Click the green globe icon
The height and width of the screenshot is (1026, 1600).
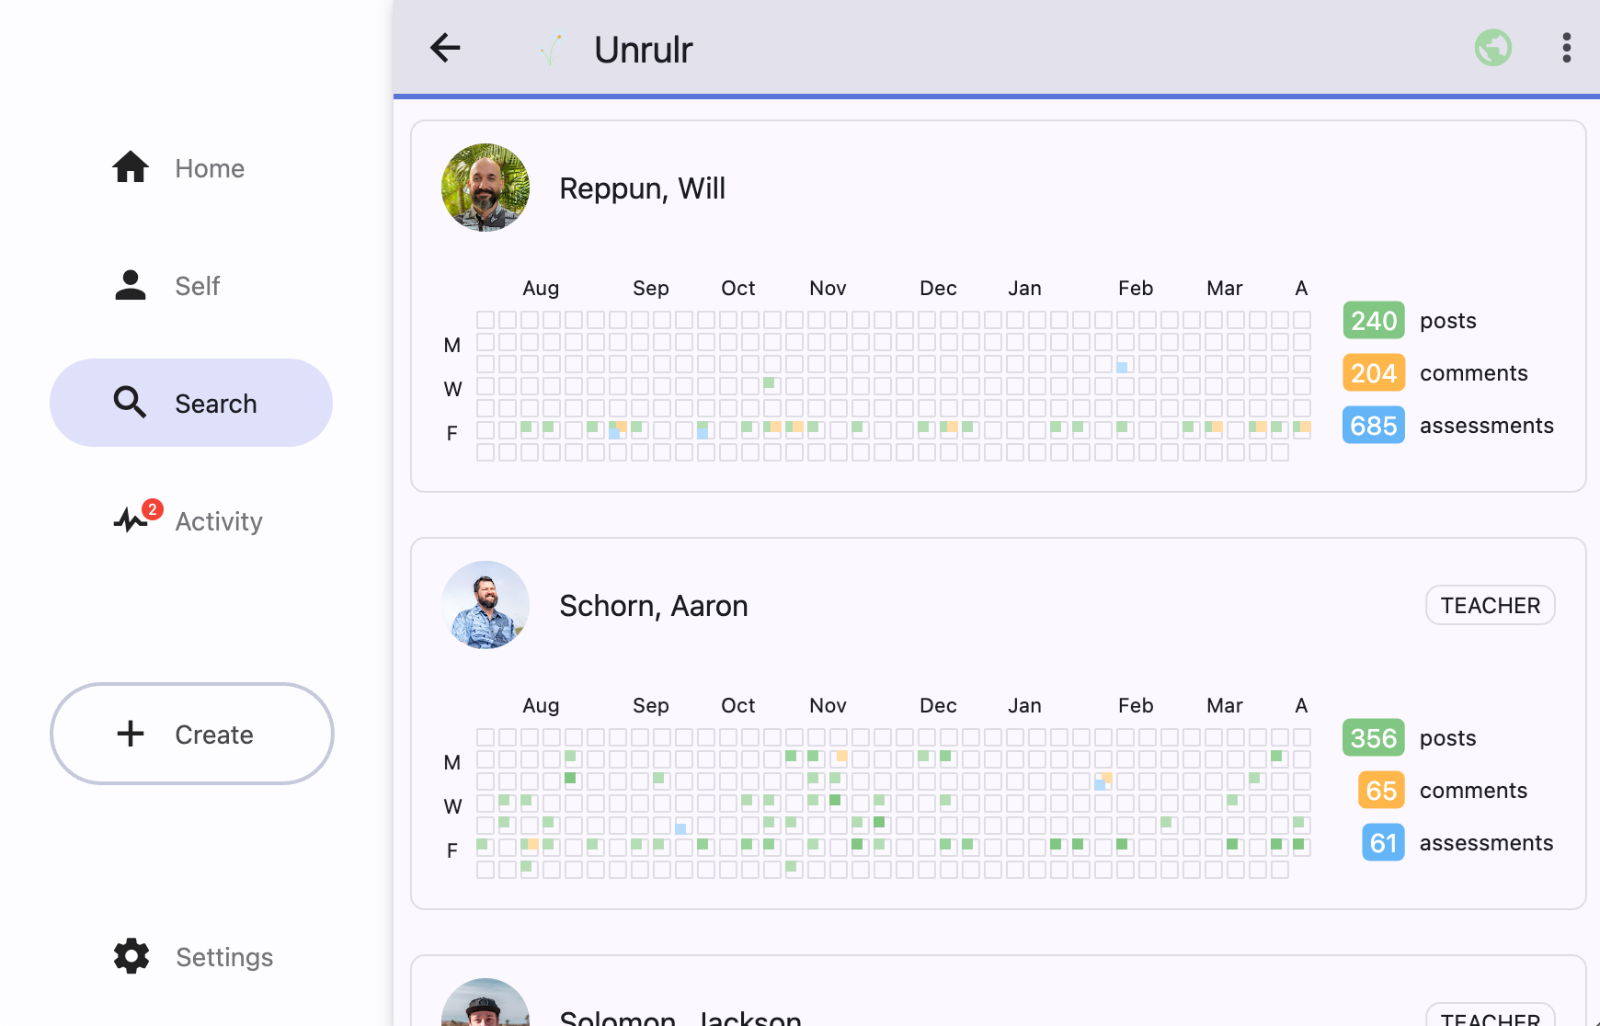(x=1492, y=48)
